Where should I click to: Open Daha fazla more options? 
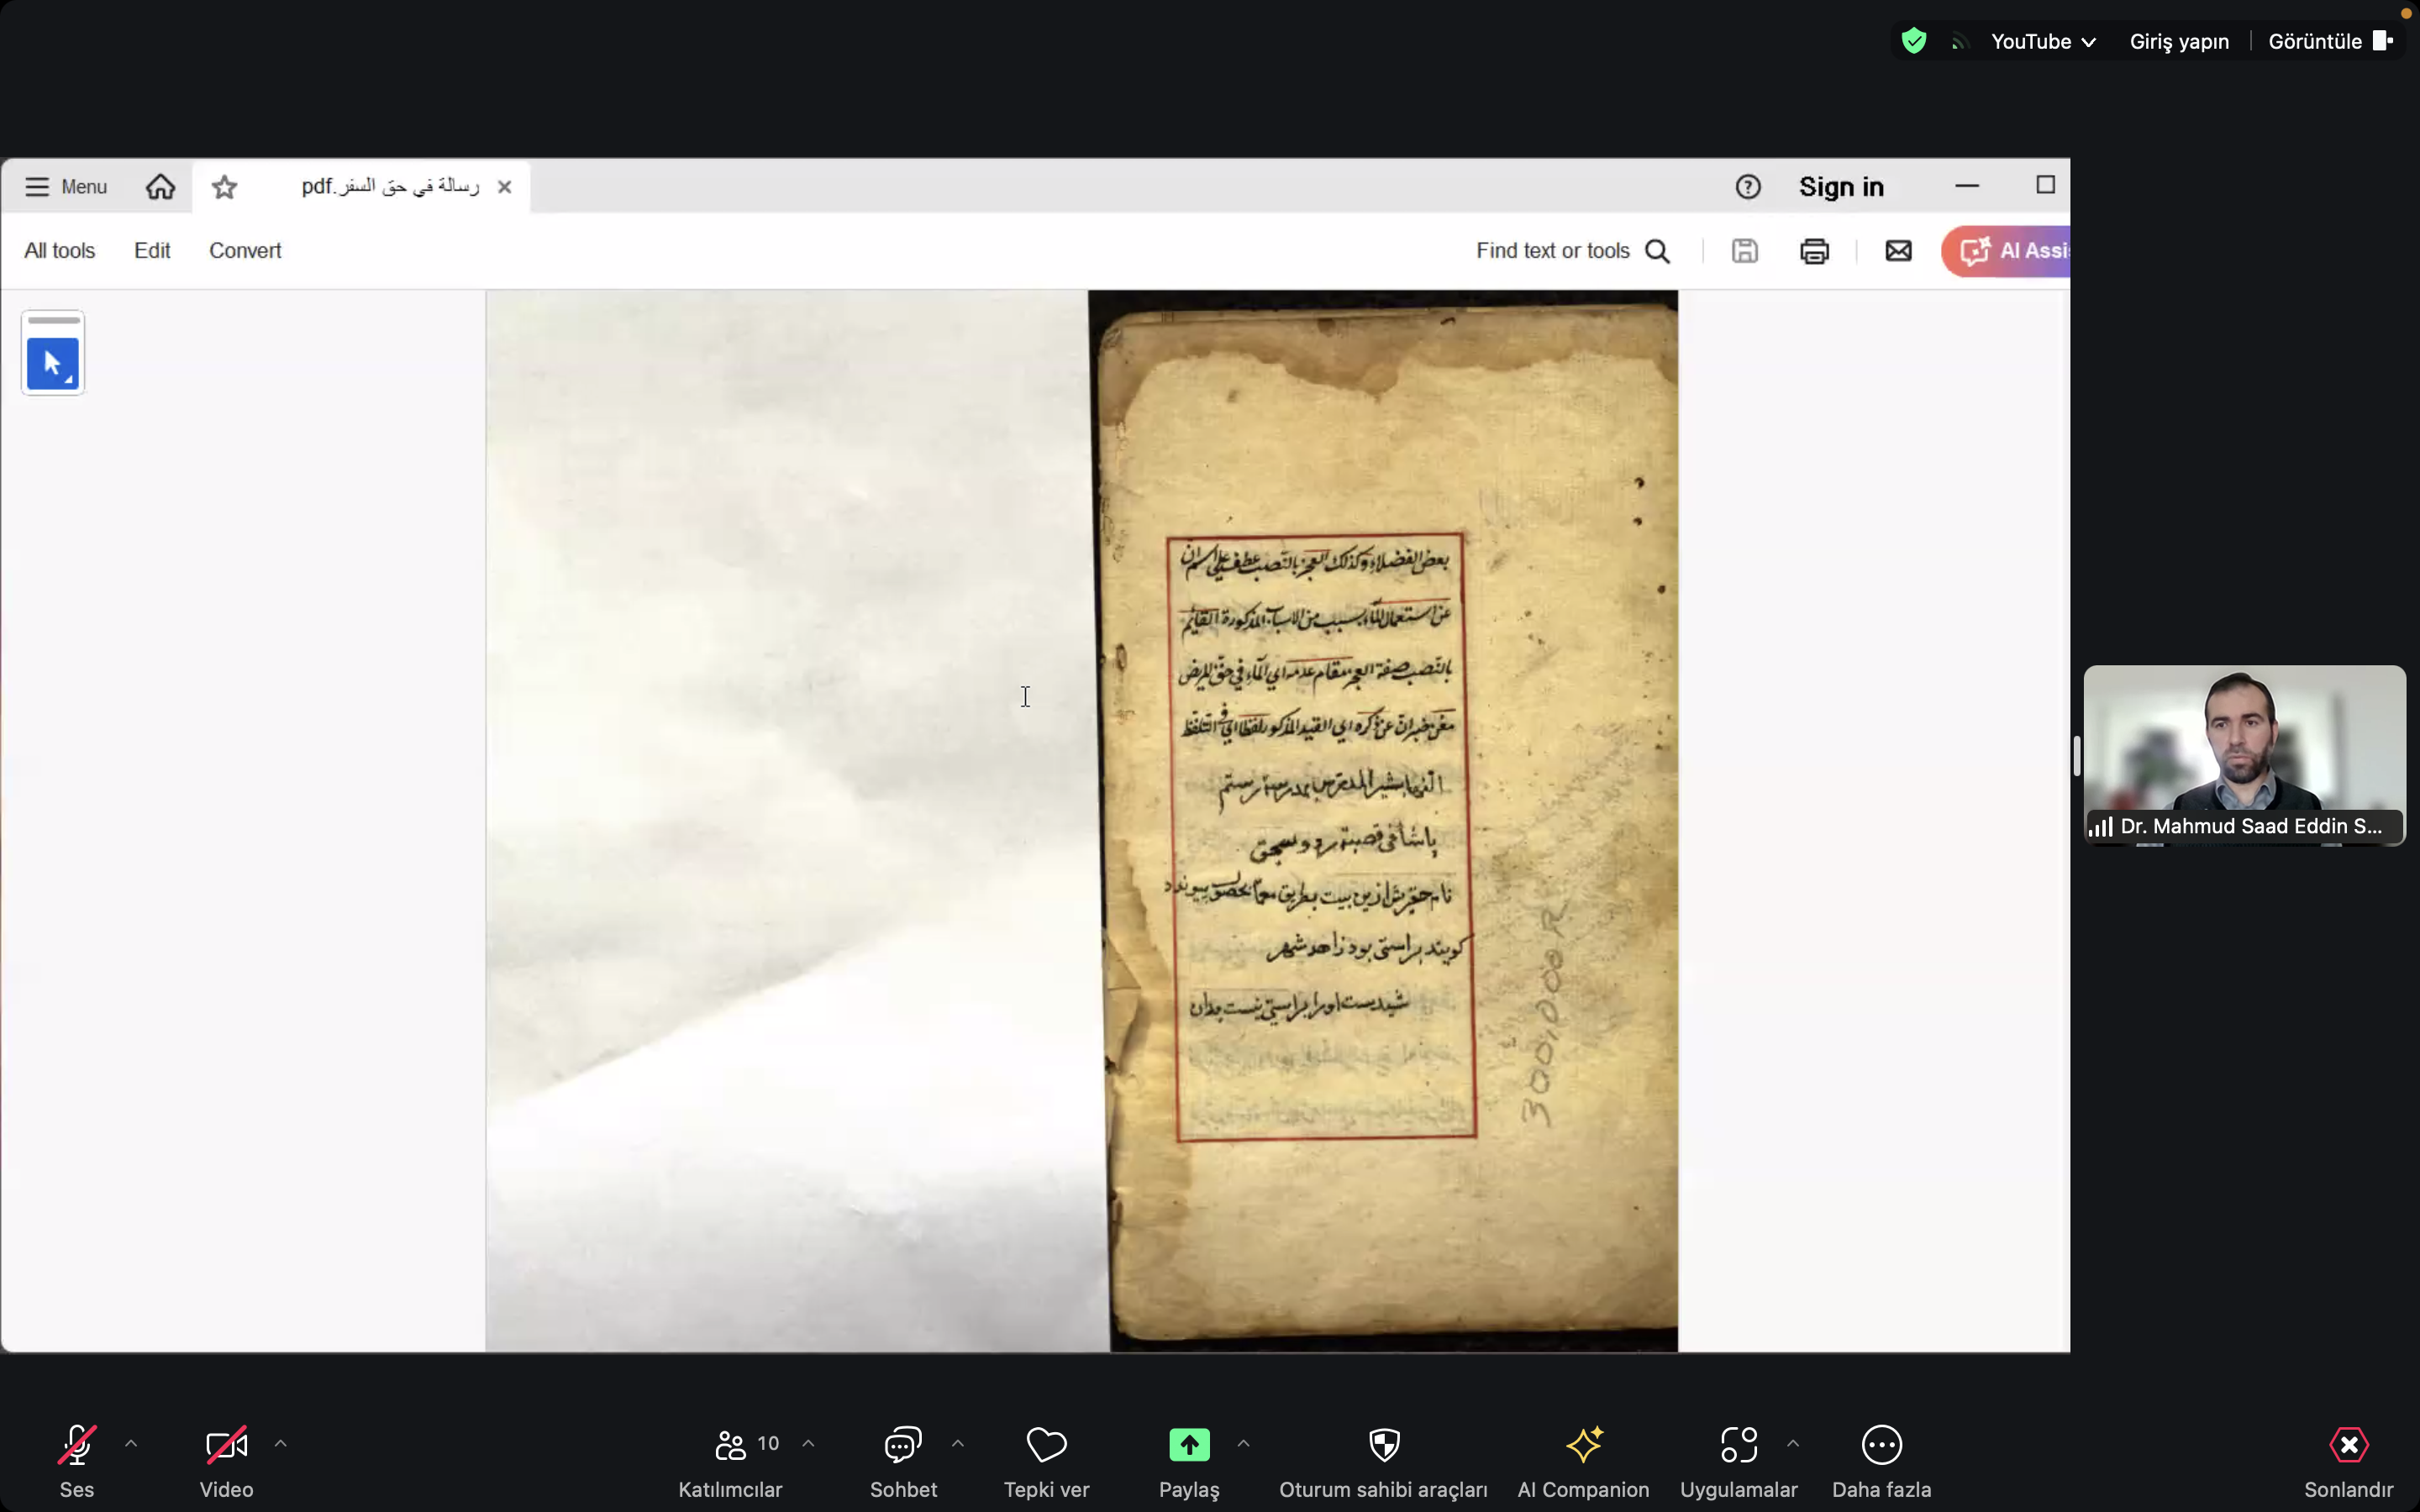tap(1881, 1461)
